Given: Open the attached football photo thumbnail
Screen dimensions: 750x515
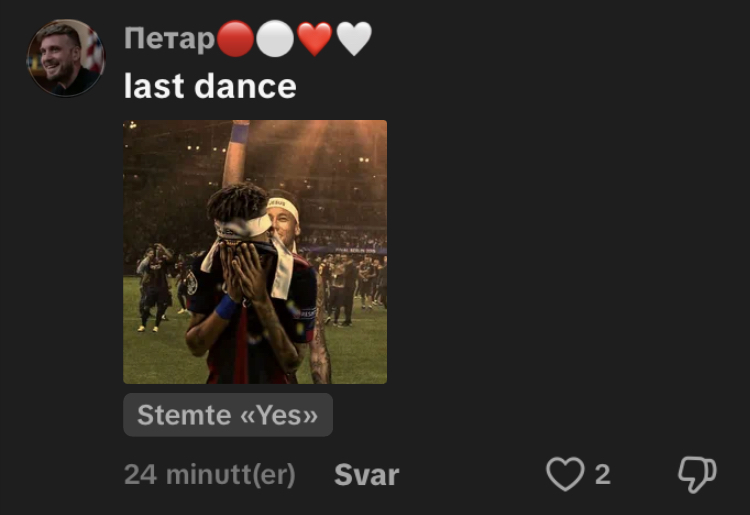Looking at the screenshot, I should [x=255, y=252].
